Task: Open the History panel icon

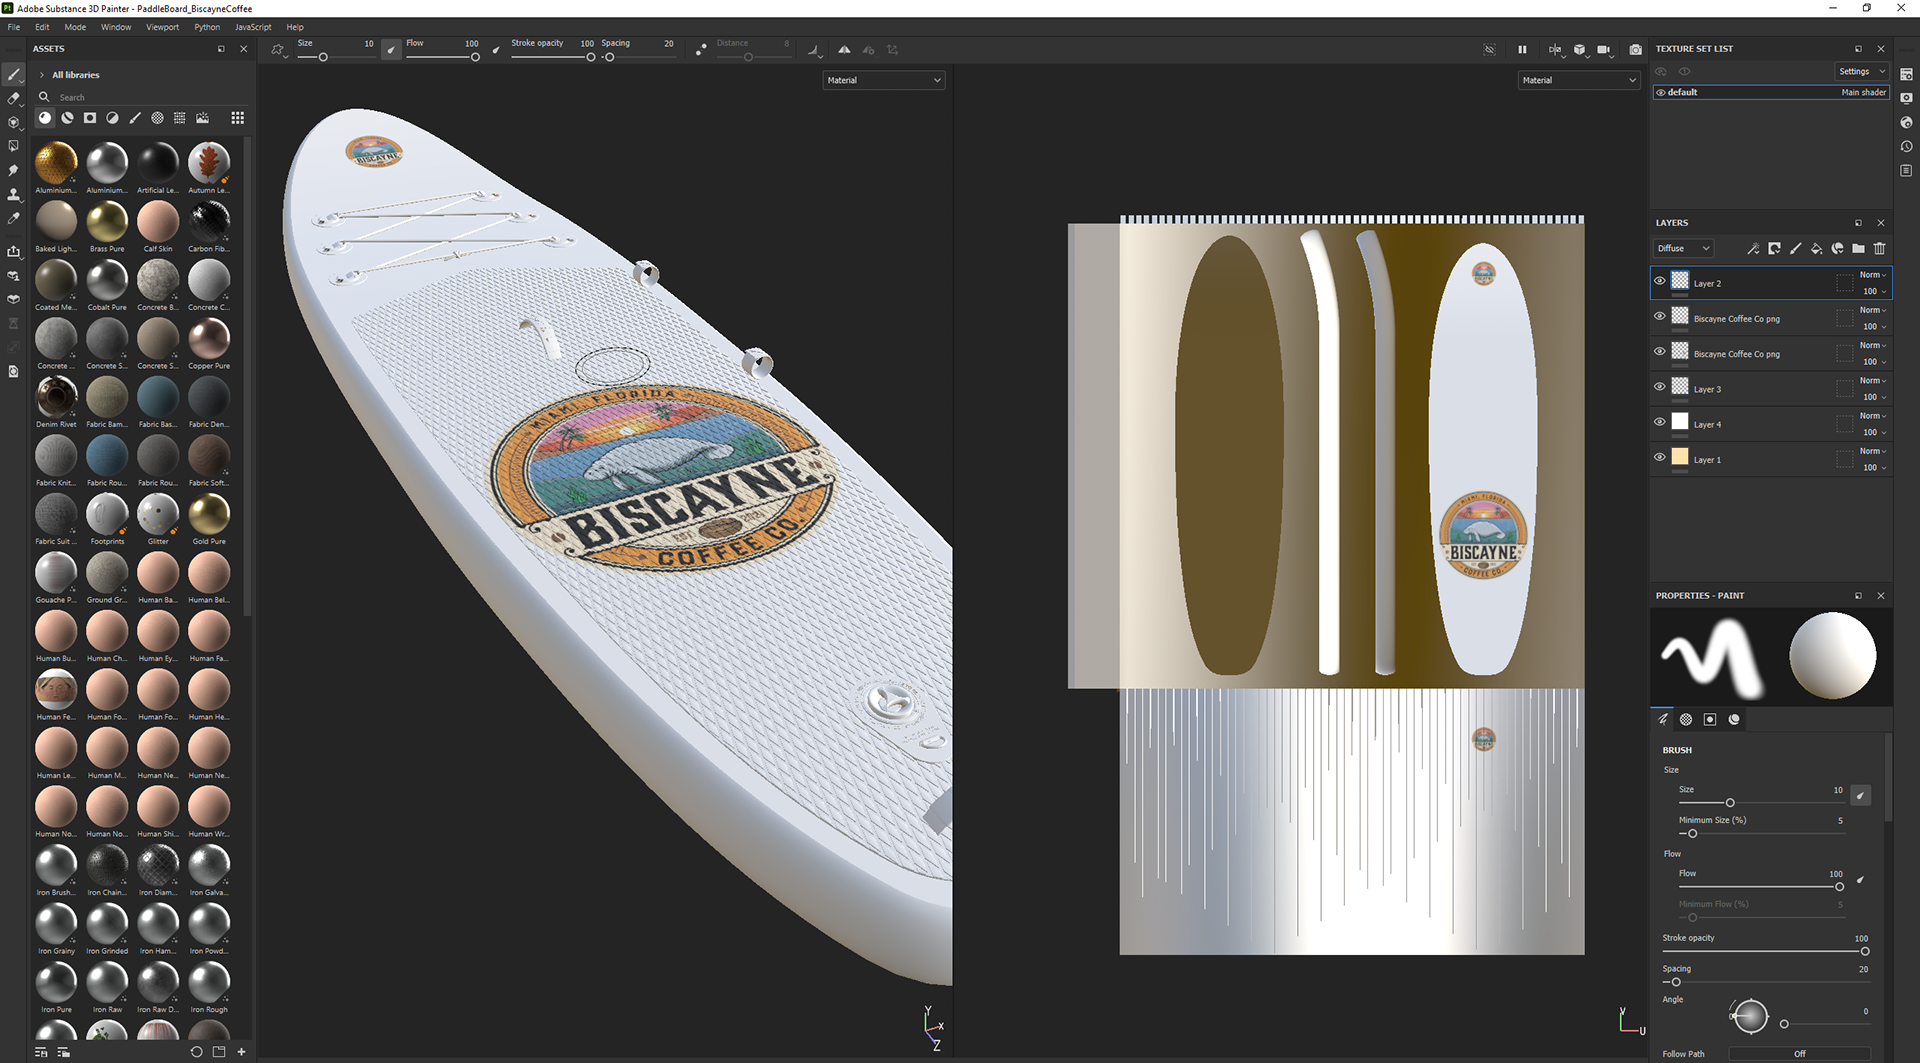Action: 1906,146
